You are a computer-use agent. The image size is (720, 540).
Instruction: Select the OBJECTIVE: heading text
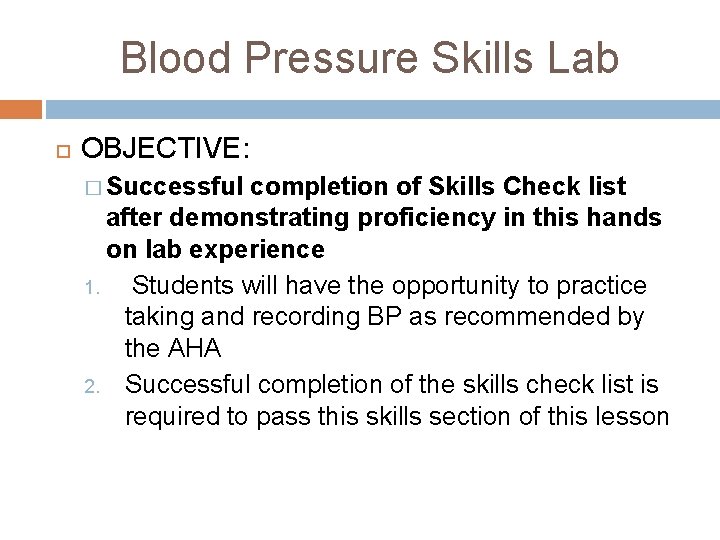pos(166,150)
